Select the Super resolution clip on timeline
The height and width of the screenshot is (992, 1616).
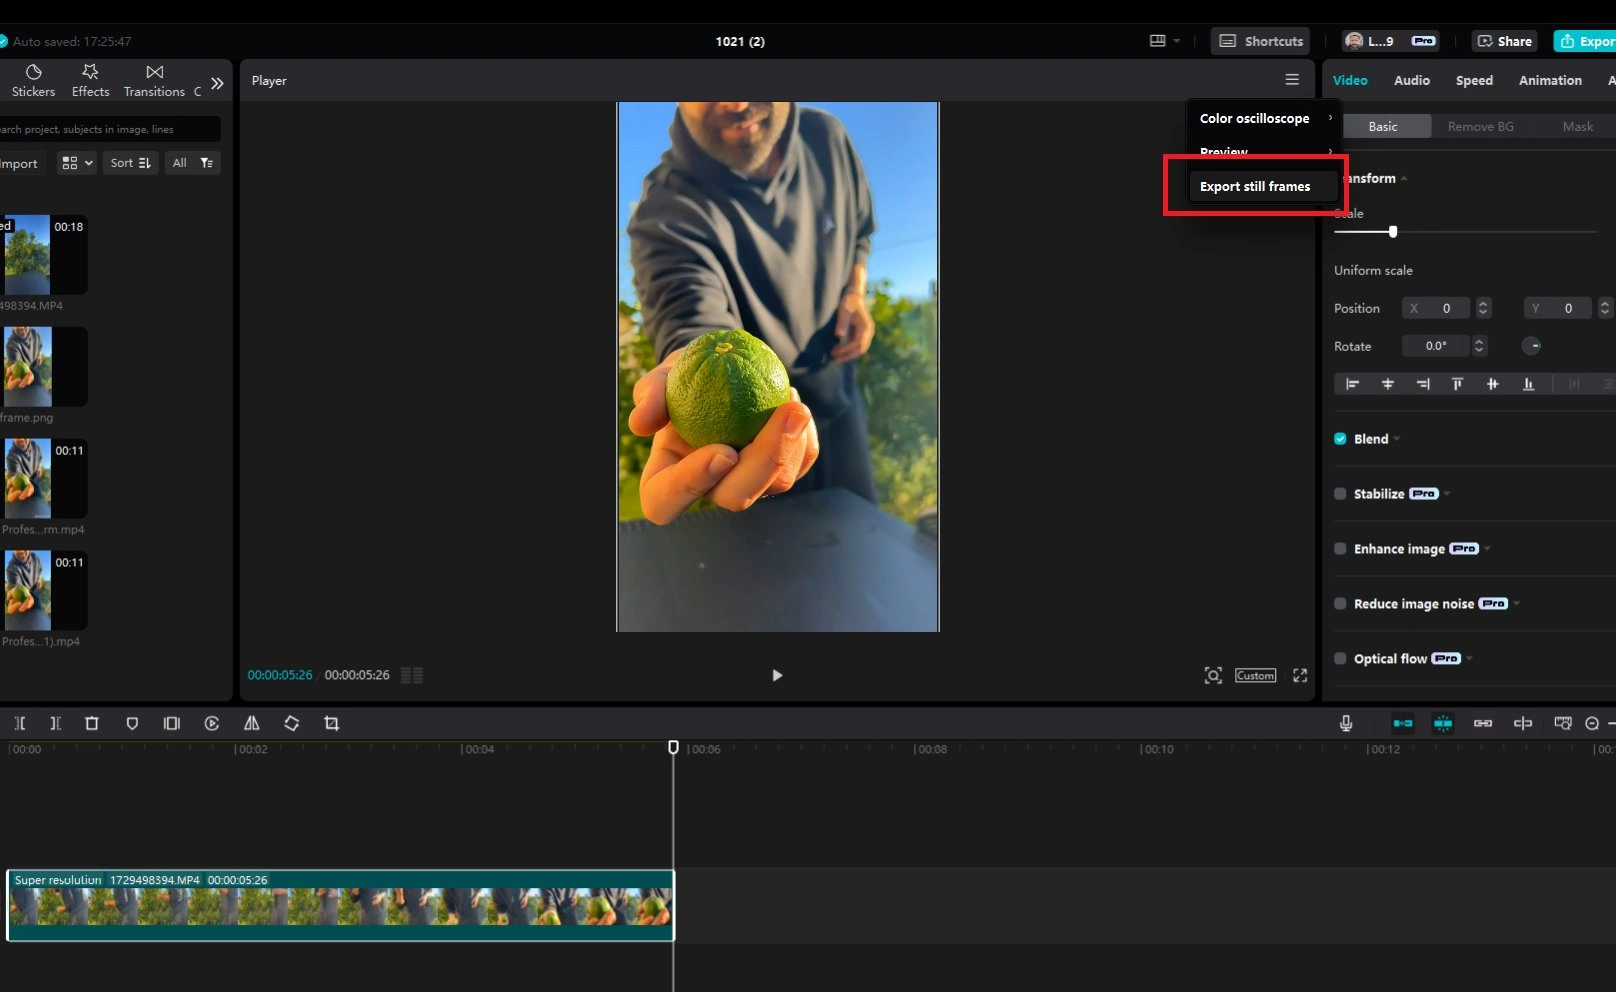(x=341, y=905)
